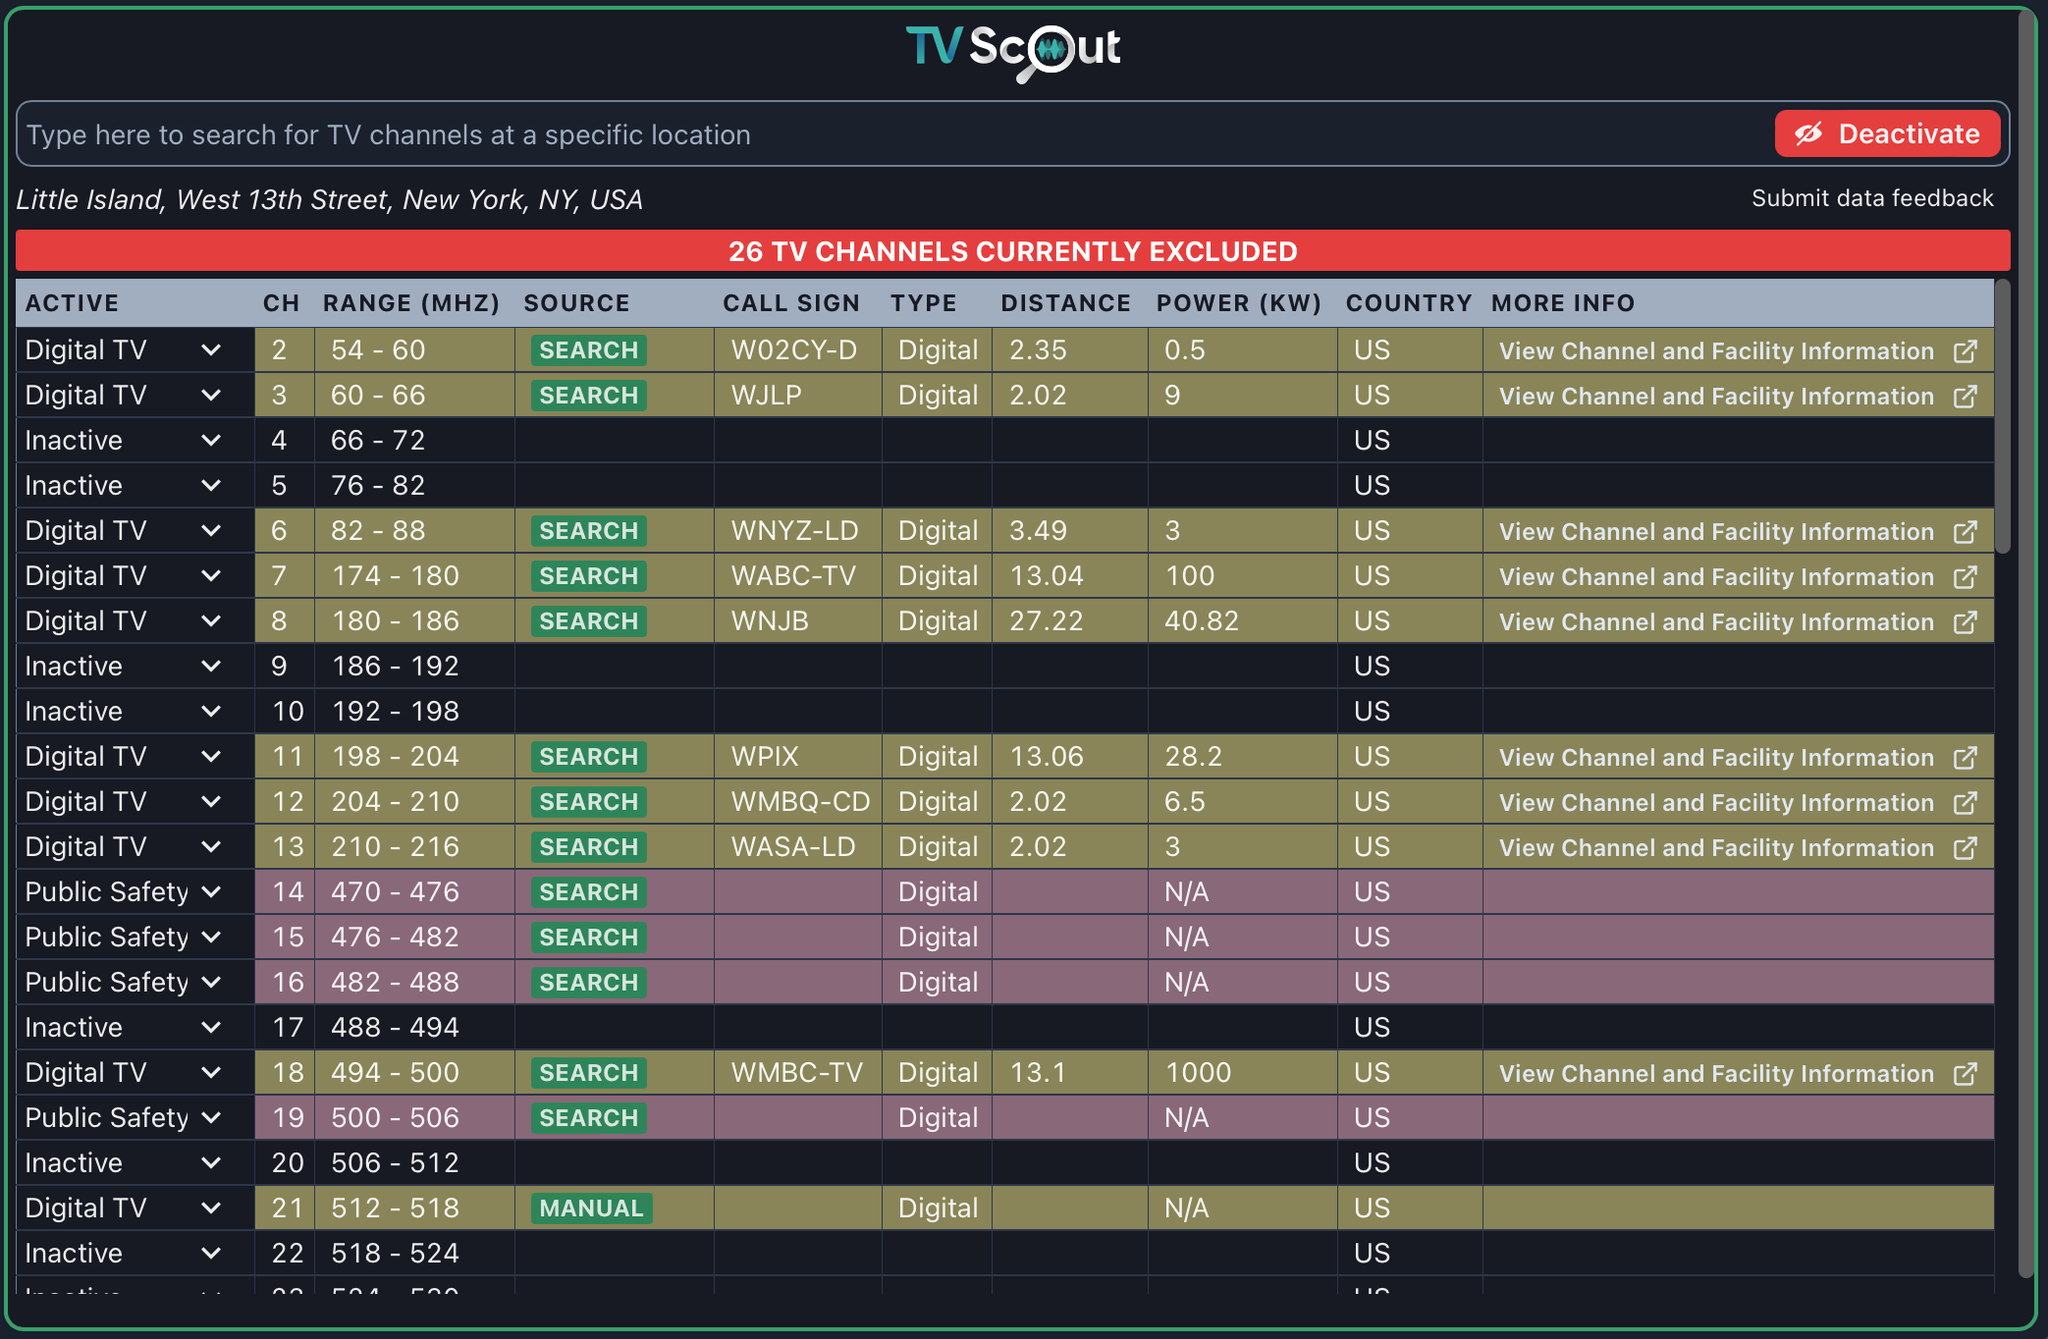Click the table's inner vertical scrollbar
The height and width of the screenshot is (1339, 2048).
pos(2002,416)
